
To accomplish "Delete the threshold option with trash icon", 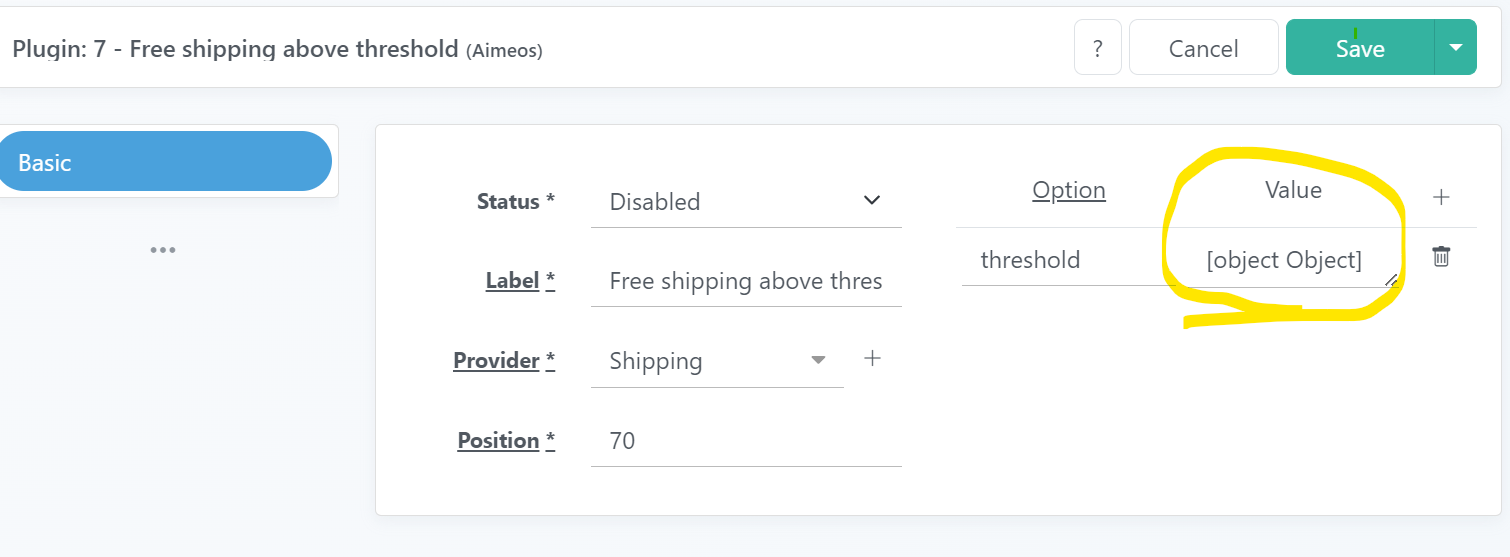I will (x=1441, y=257).
